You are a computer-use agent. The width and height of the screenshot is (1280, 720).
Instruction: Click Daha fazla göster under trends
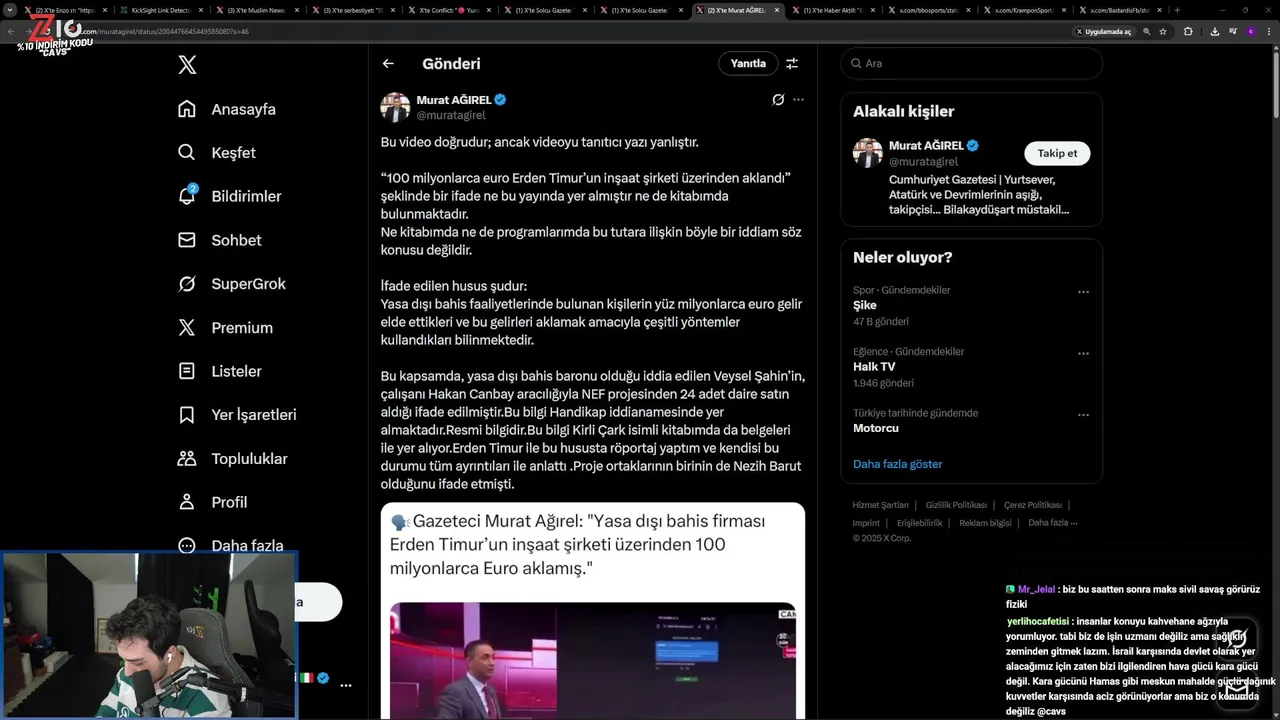pos(898,464)
